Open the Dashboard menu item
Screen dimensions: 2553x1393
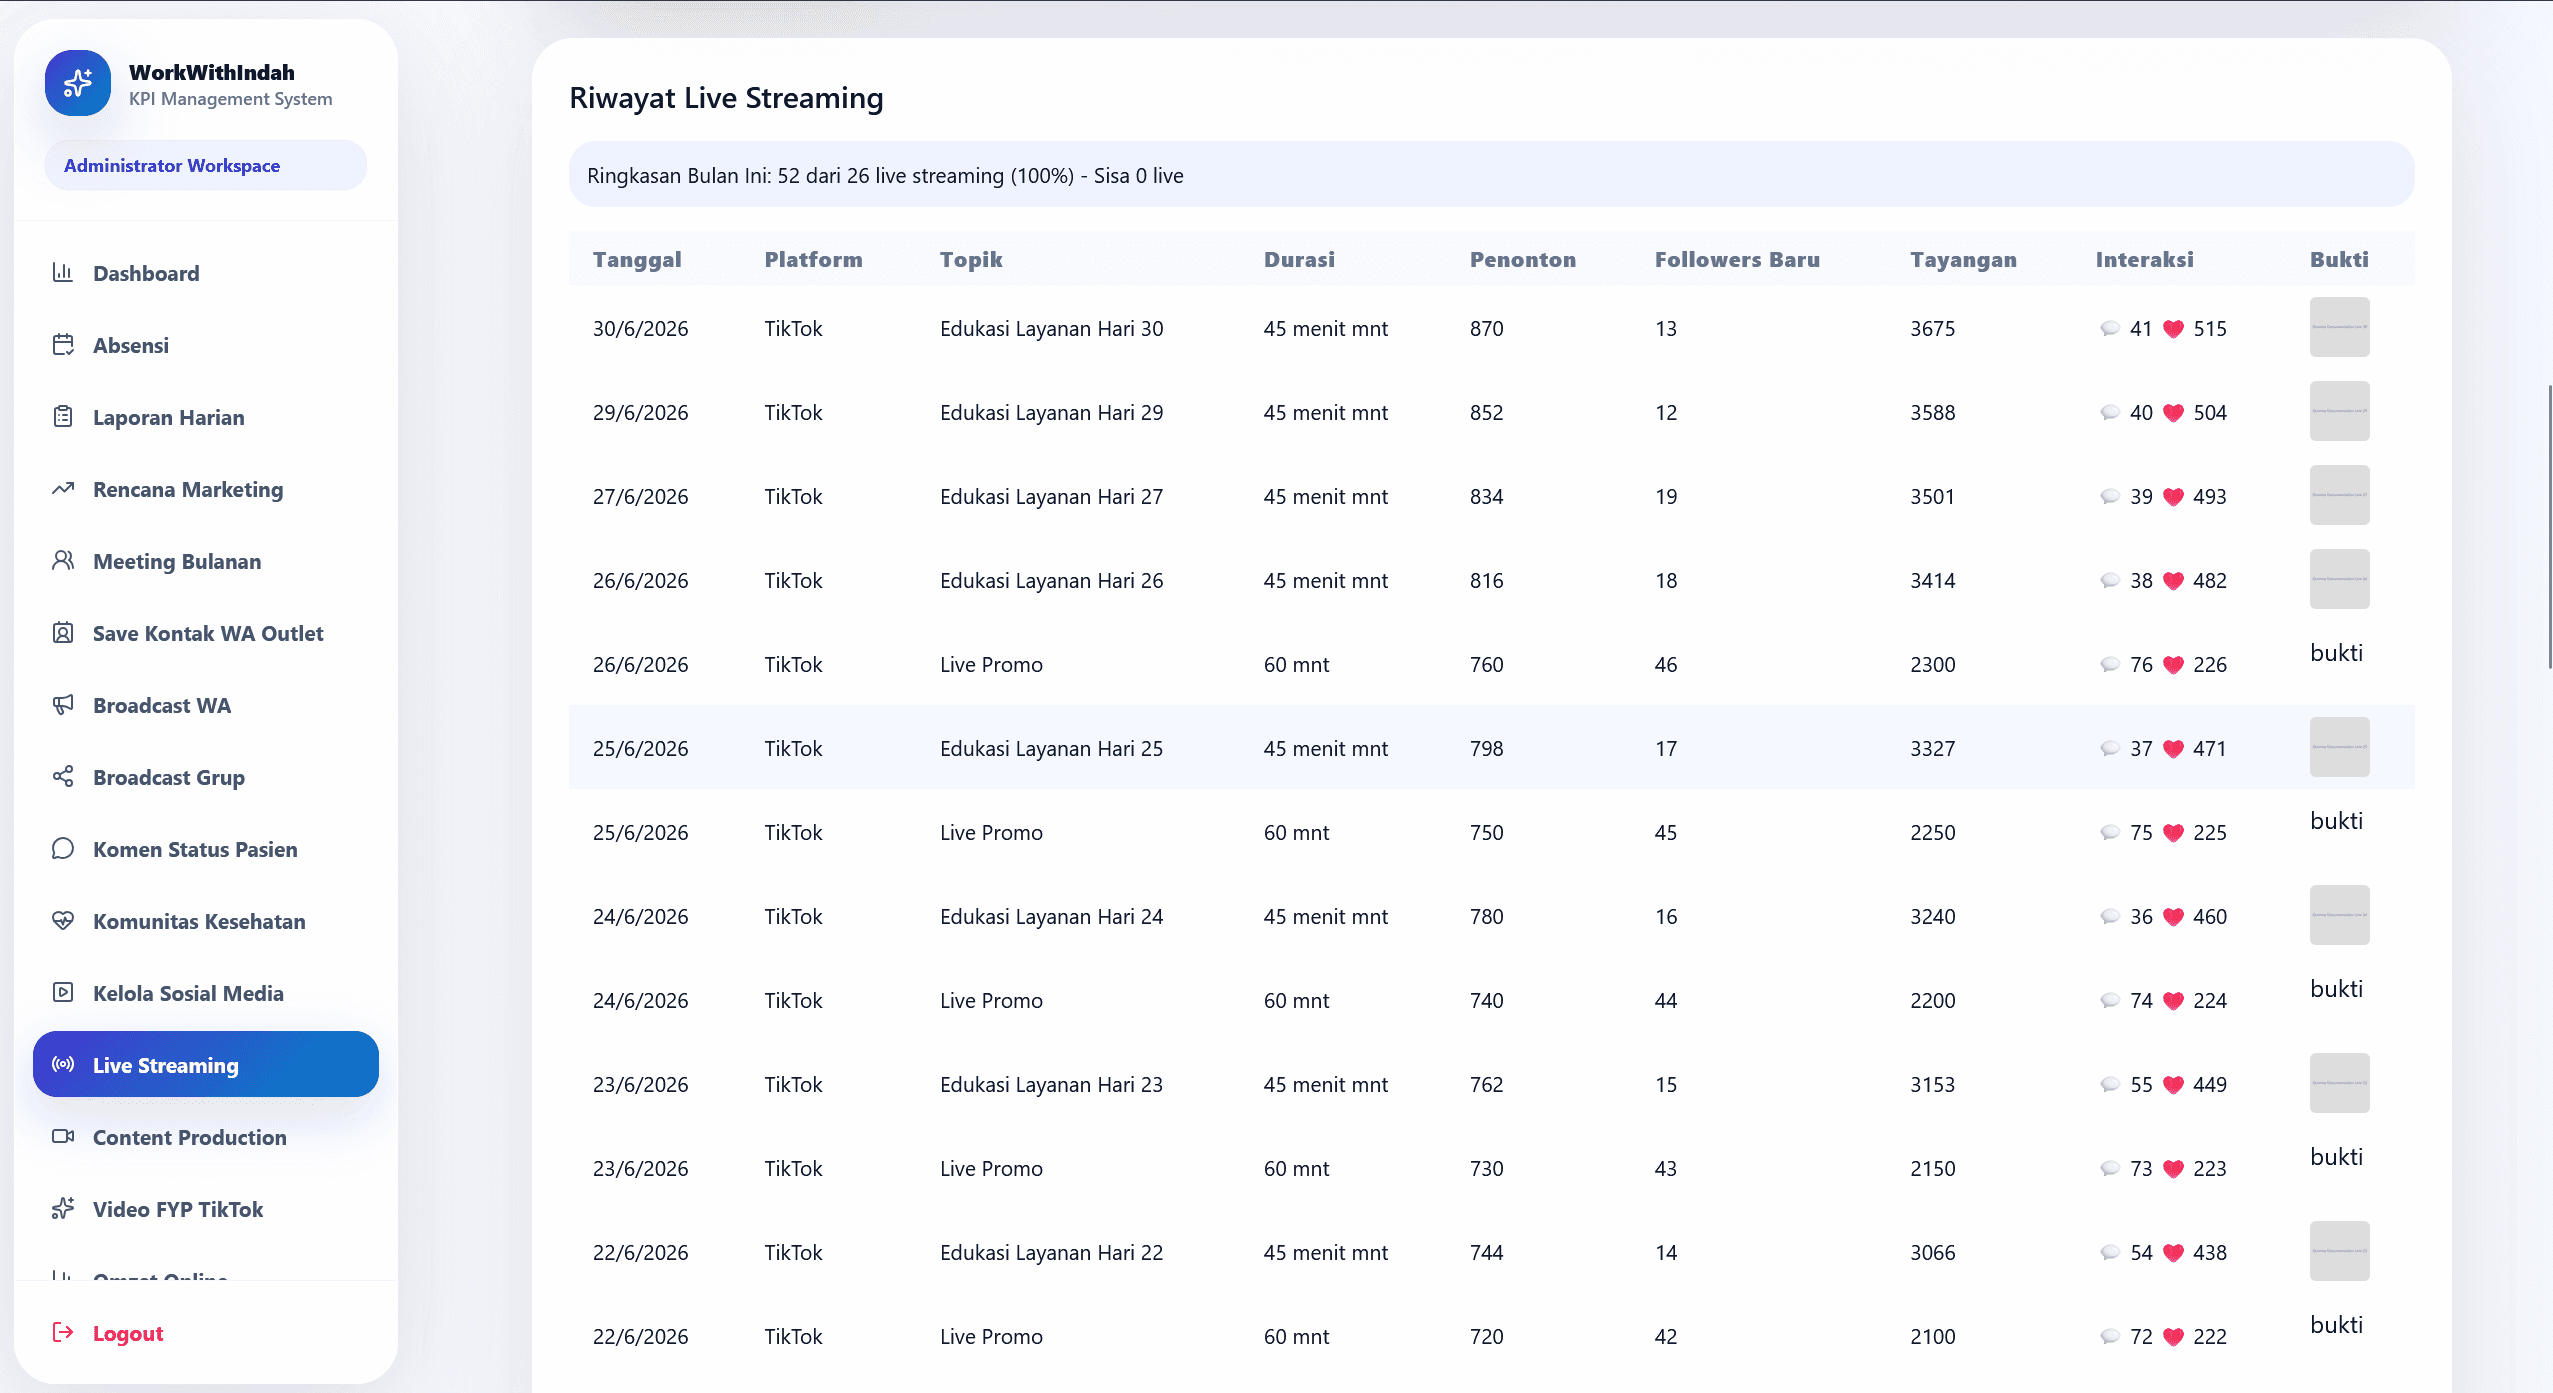tap(206, 273)
